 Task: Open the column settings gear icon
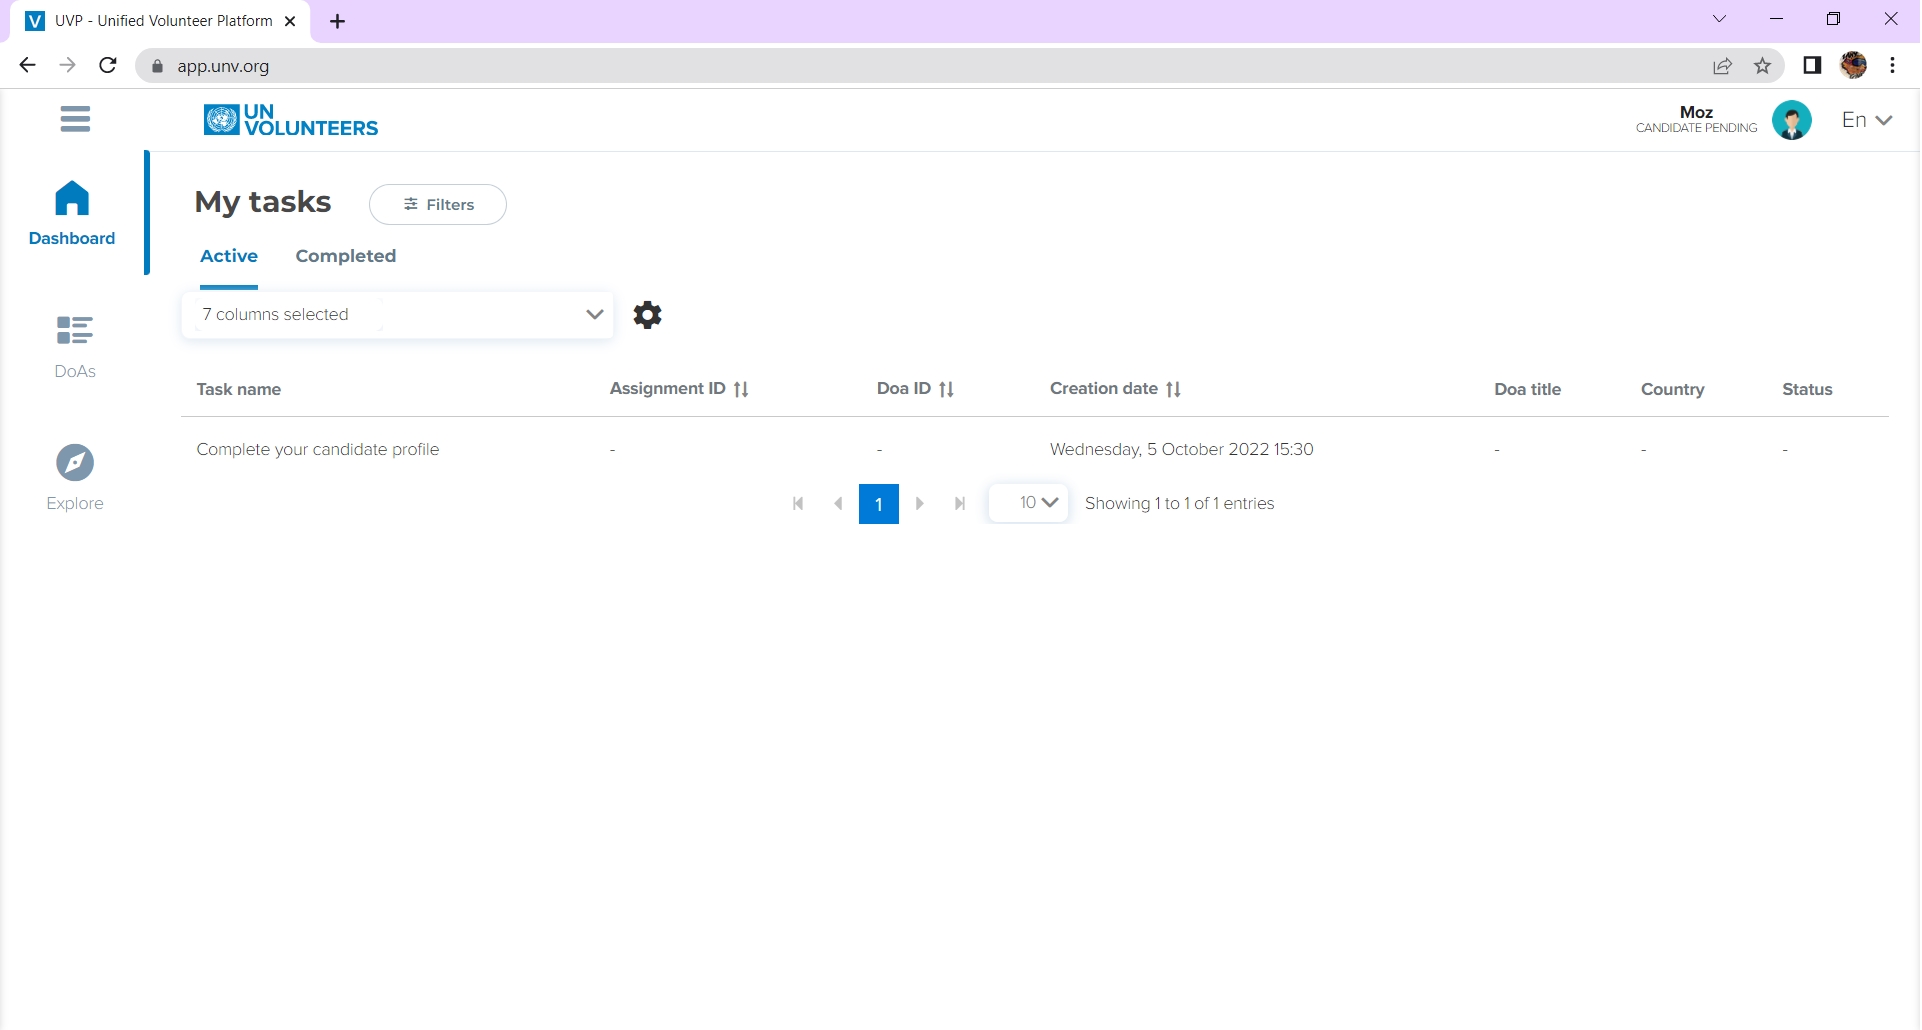(x=648, y=314)
